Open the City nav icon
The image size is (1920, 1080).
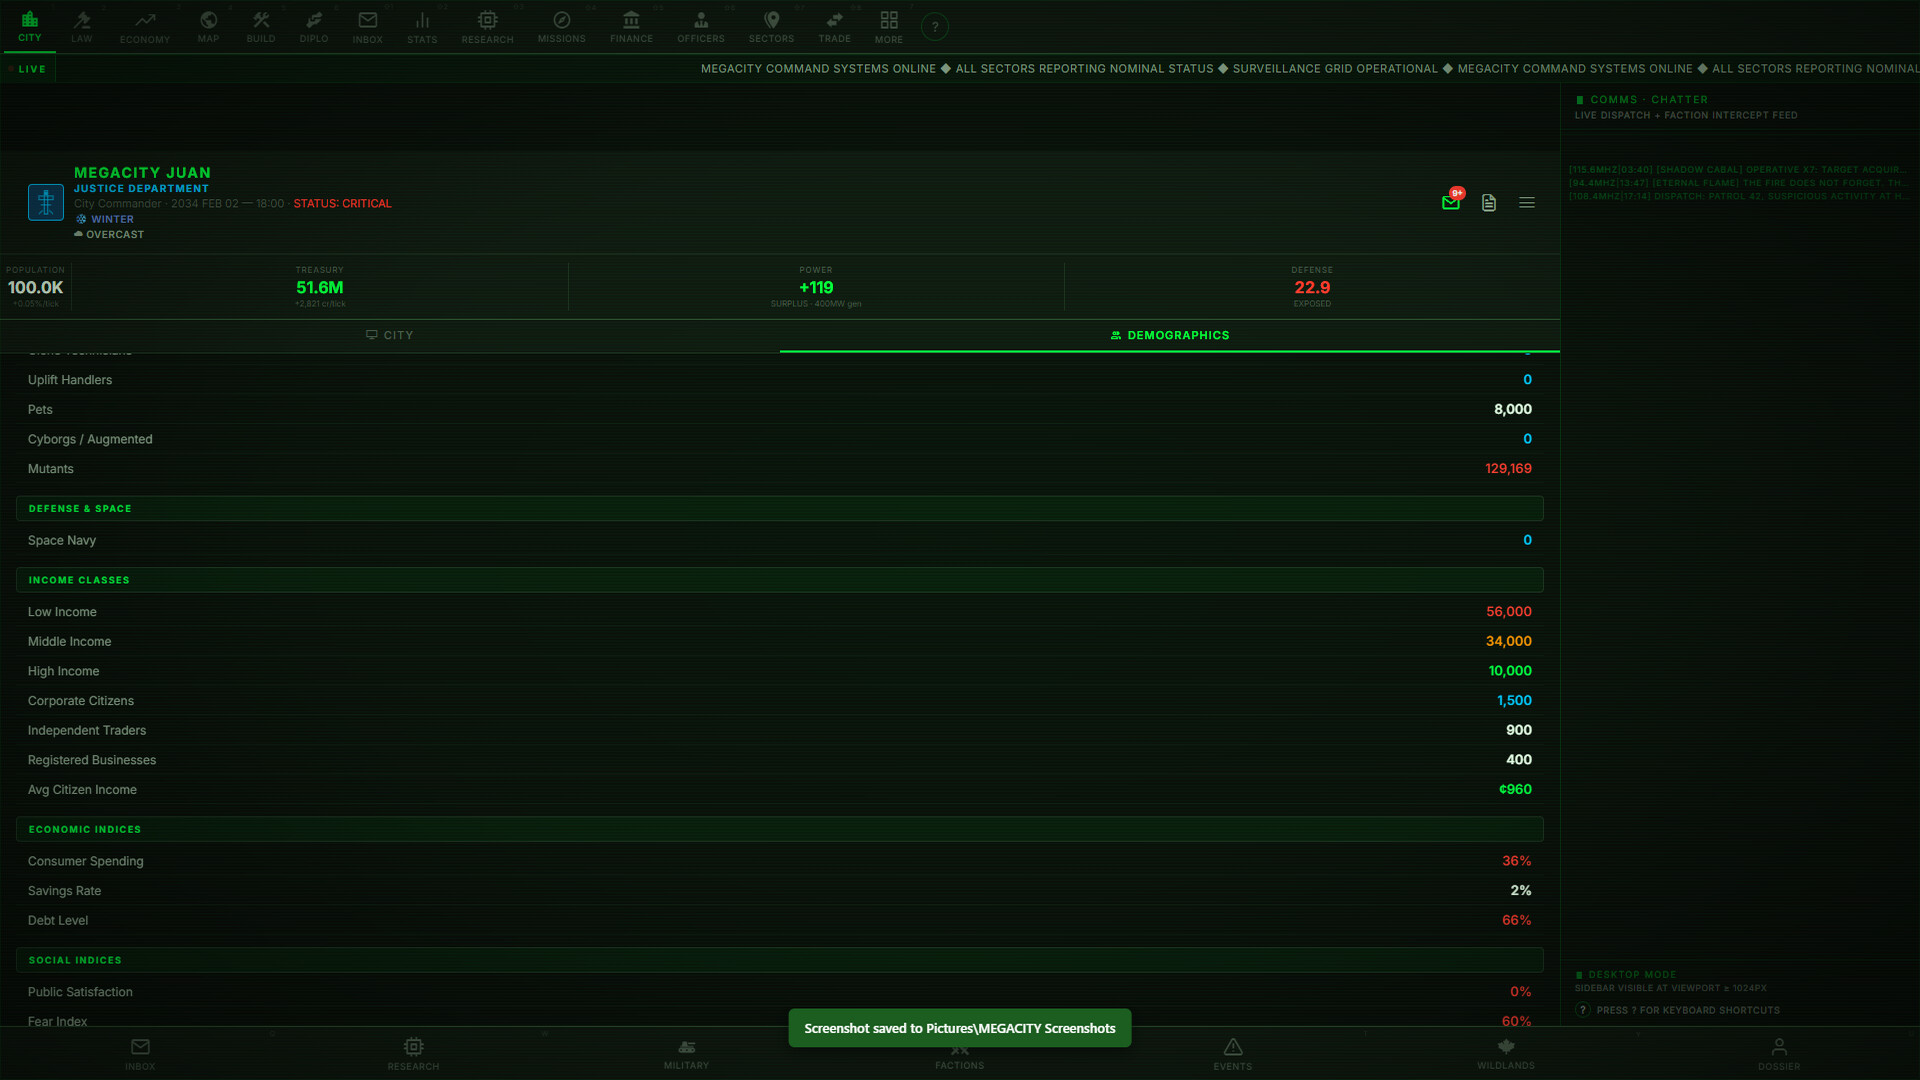coord(30,26)
